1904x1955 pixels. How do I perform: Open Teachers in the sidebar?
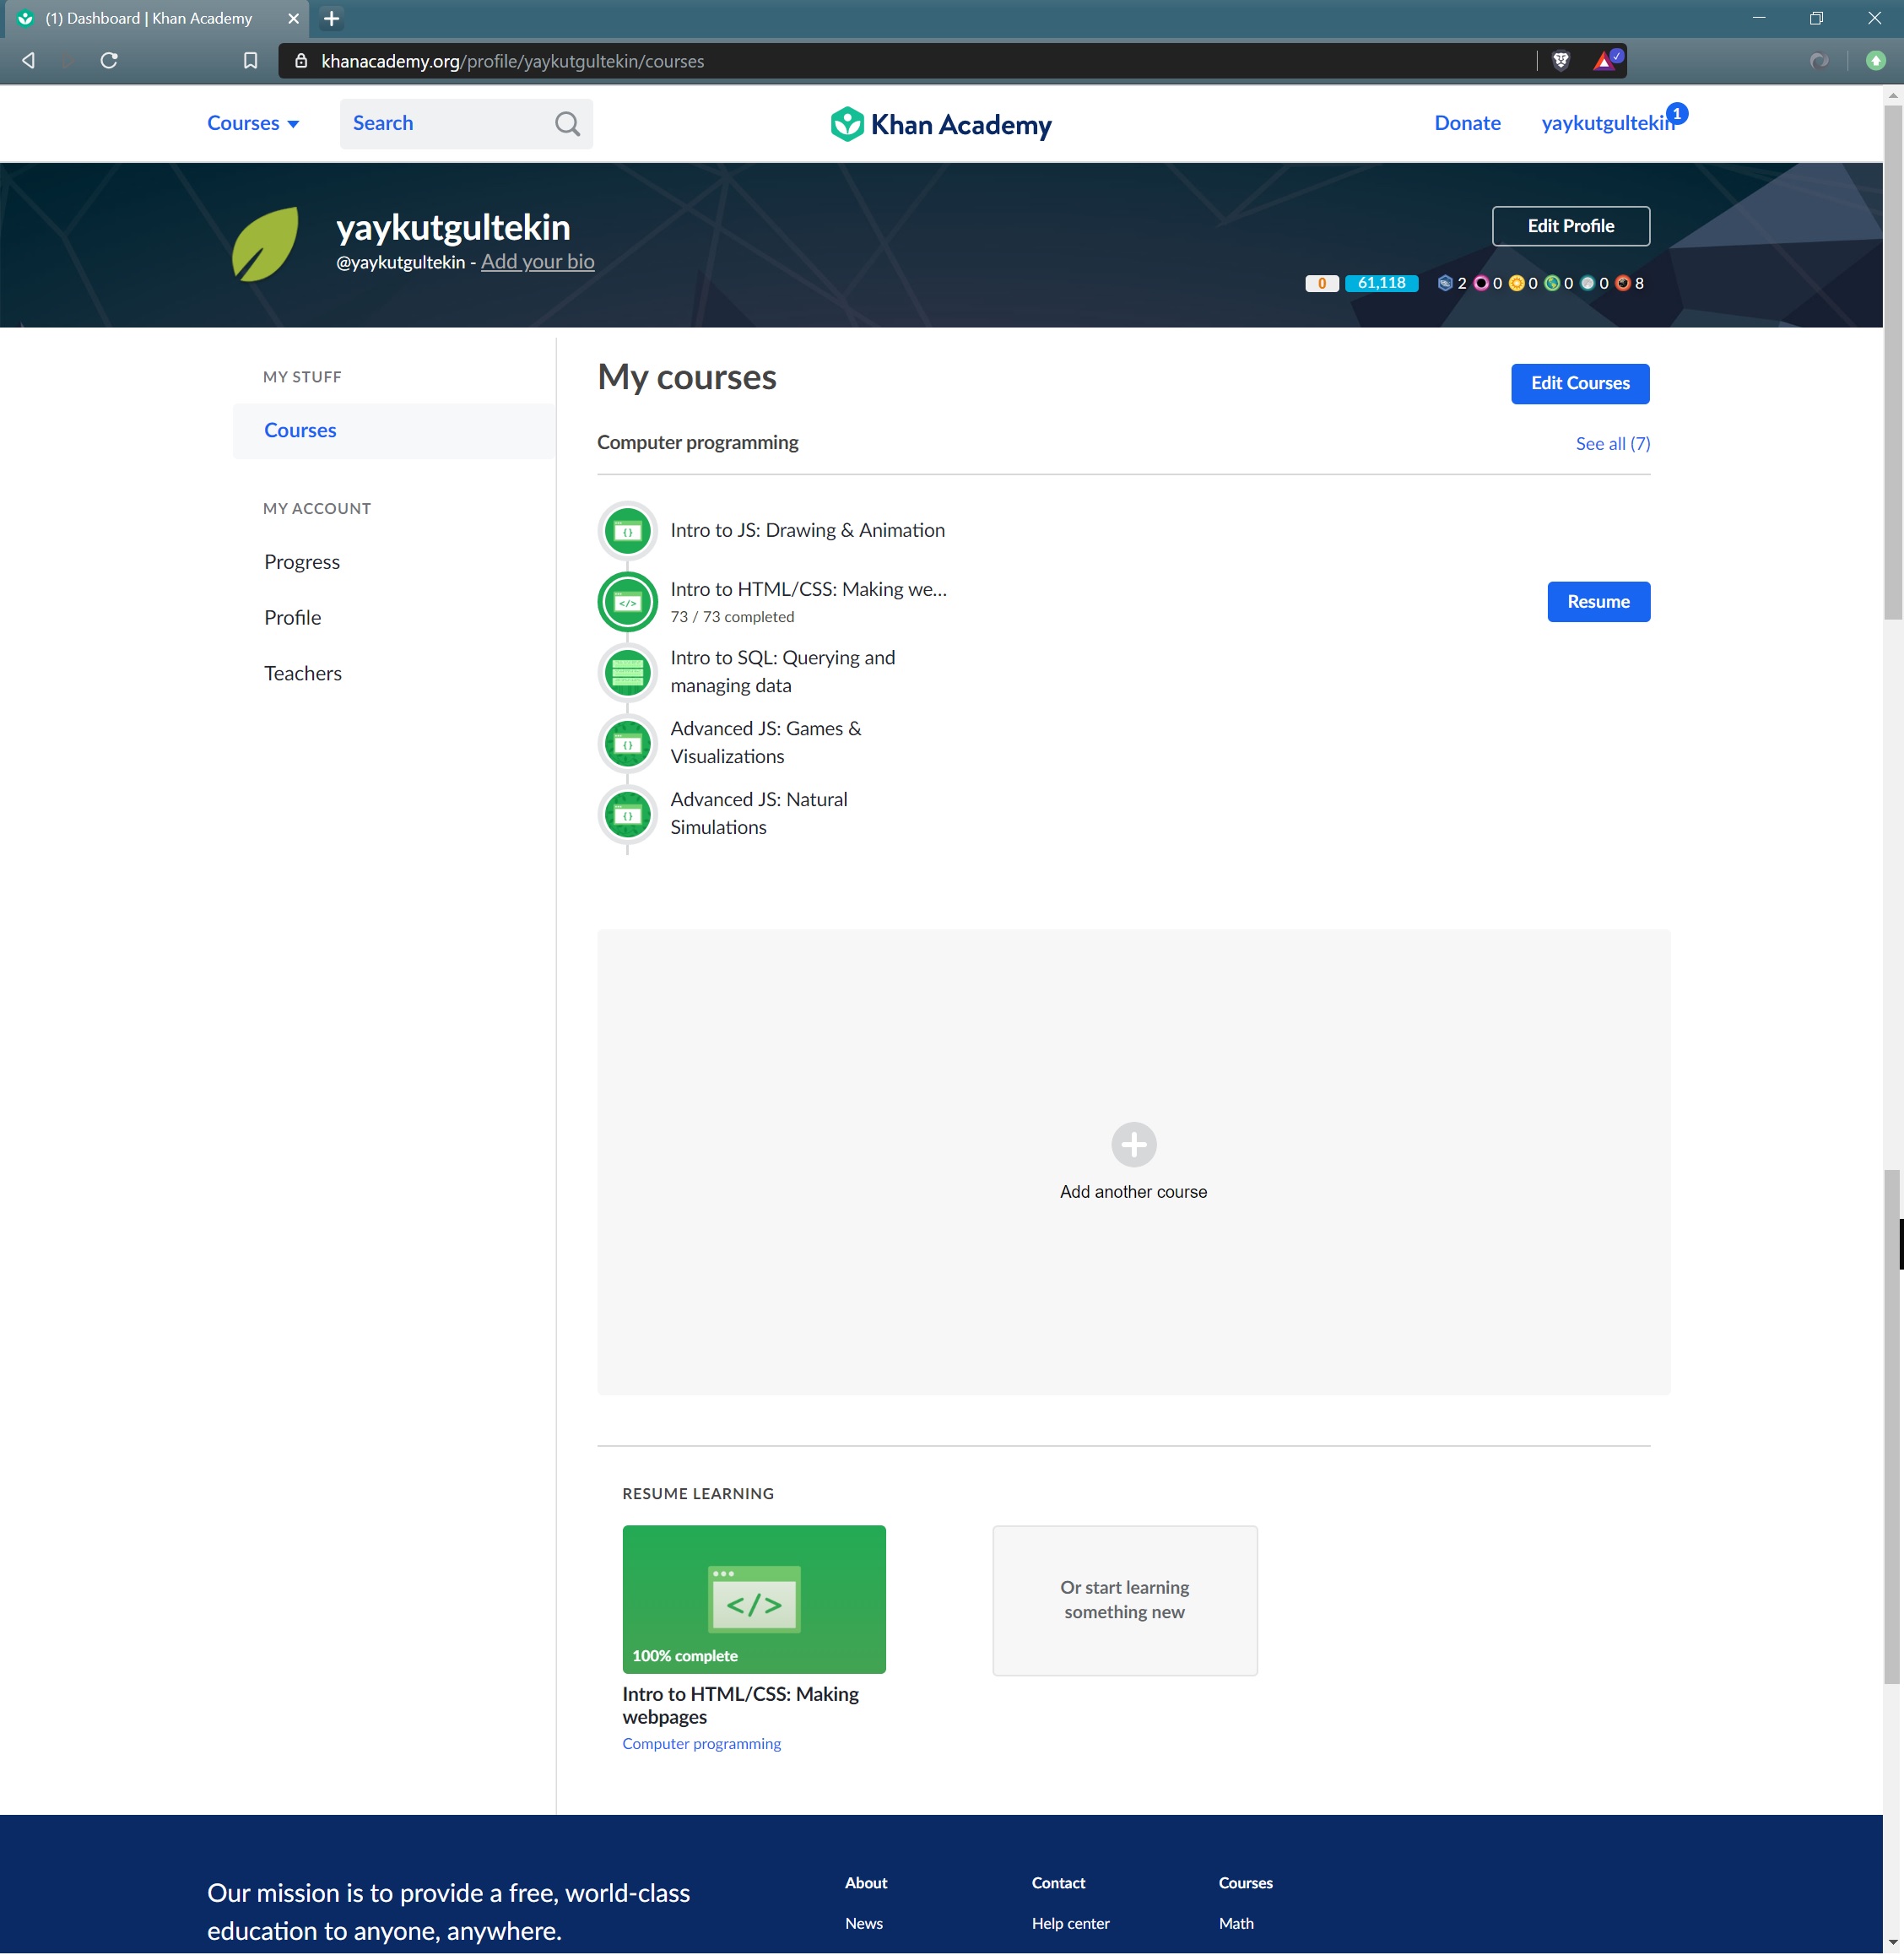303,674
